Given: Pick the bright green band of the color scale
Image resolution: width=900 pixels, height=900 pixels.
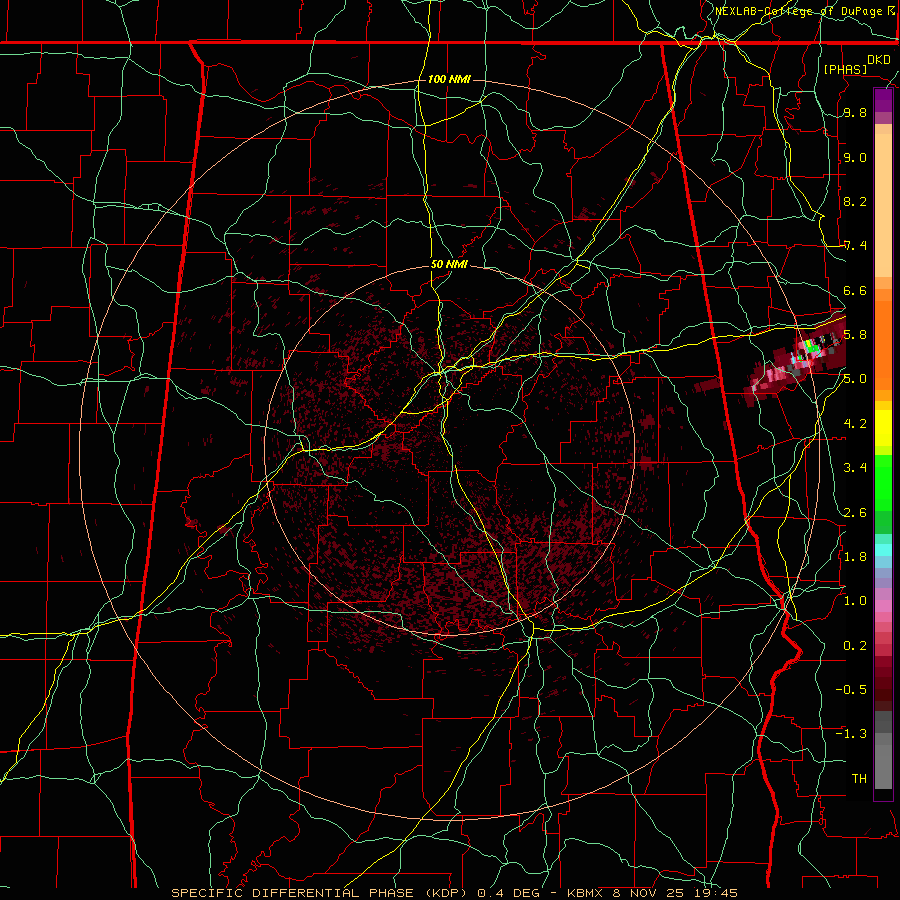Looking at the screenshot, I should (x=883, y=482).
